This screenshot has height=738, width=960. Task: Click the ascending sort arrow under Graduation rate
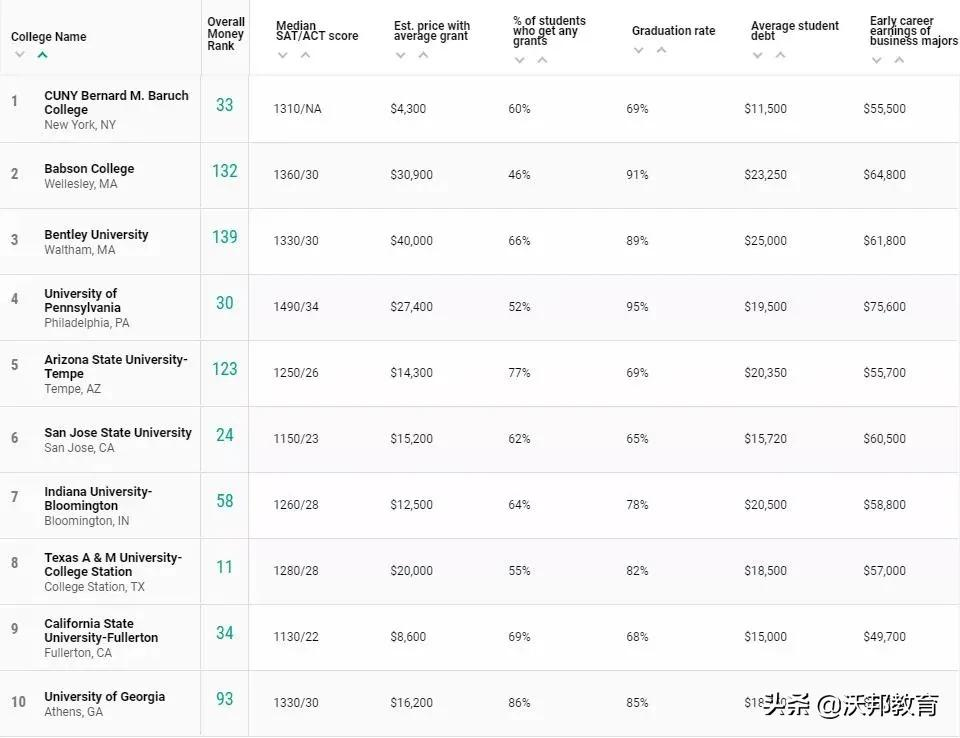[x=662, y=50]
